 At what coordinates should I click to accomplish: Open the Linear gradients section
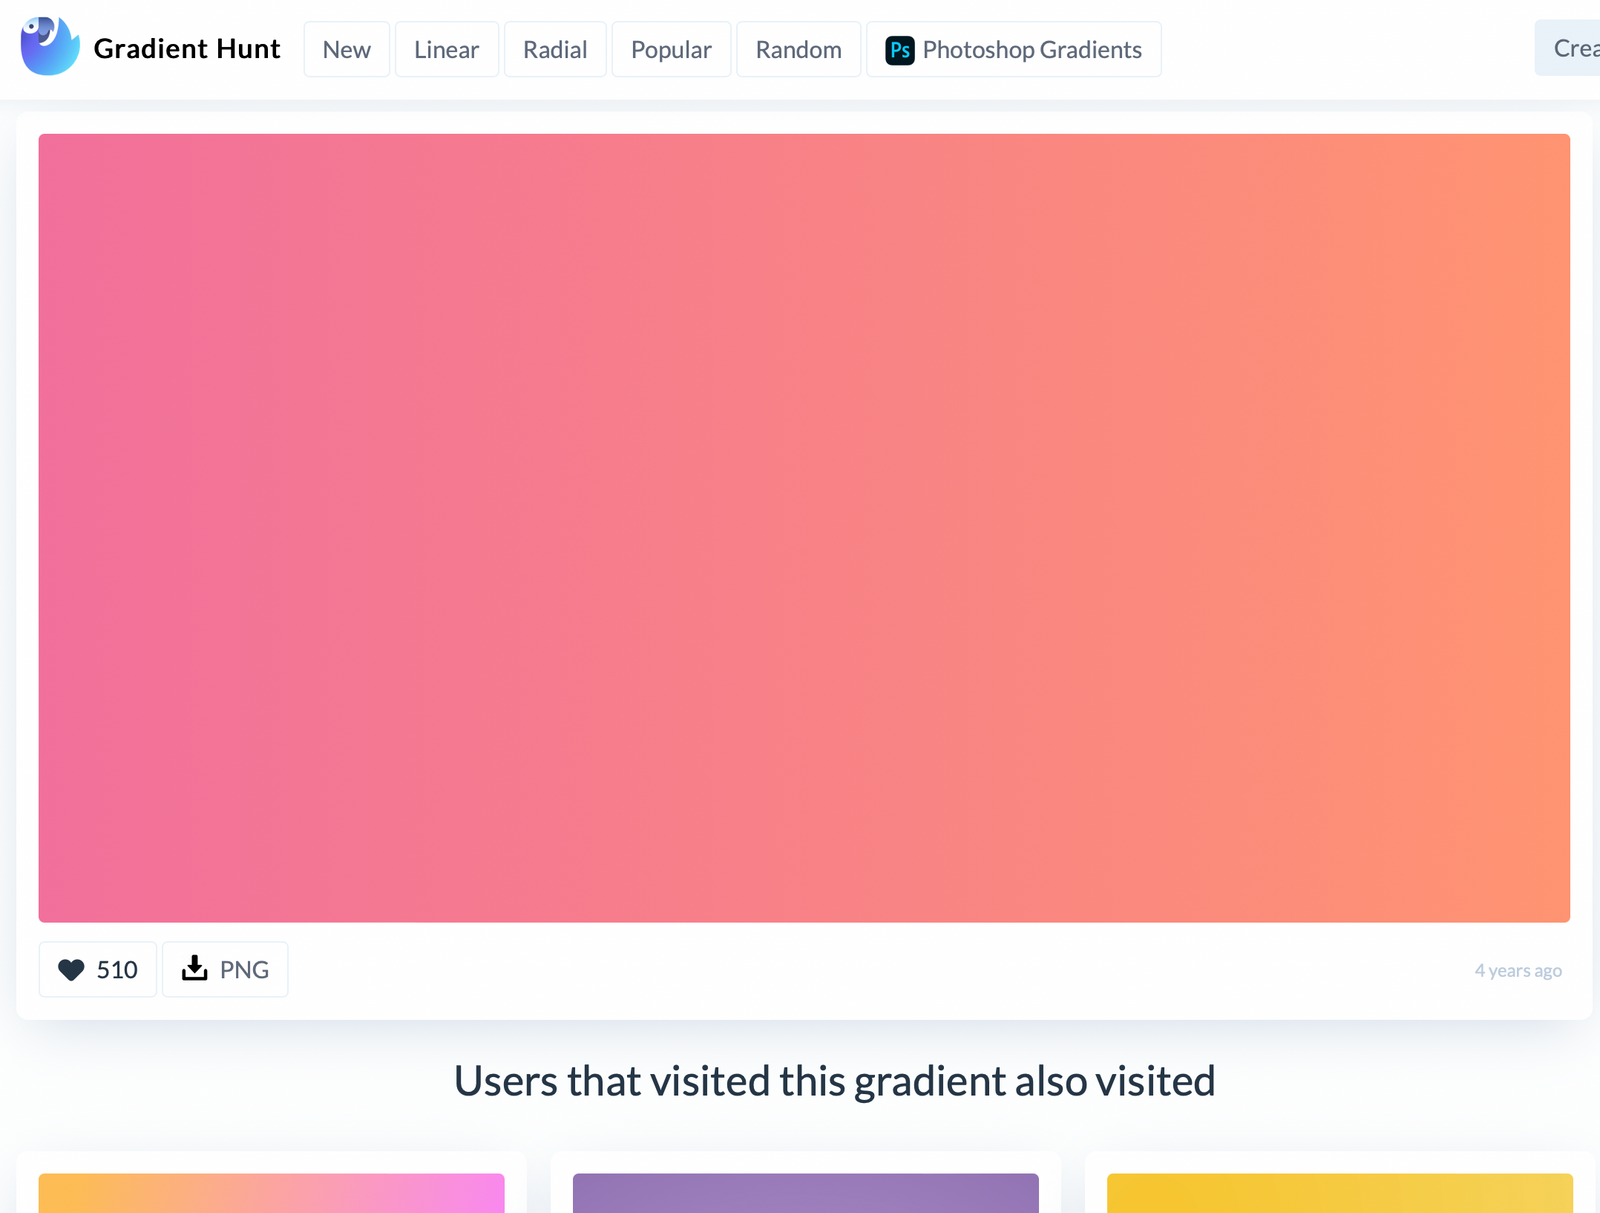click(x=446, y=48)
